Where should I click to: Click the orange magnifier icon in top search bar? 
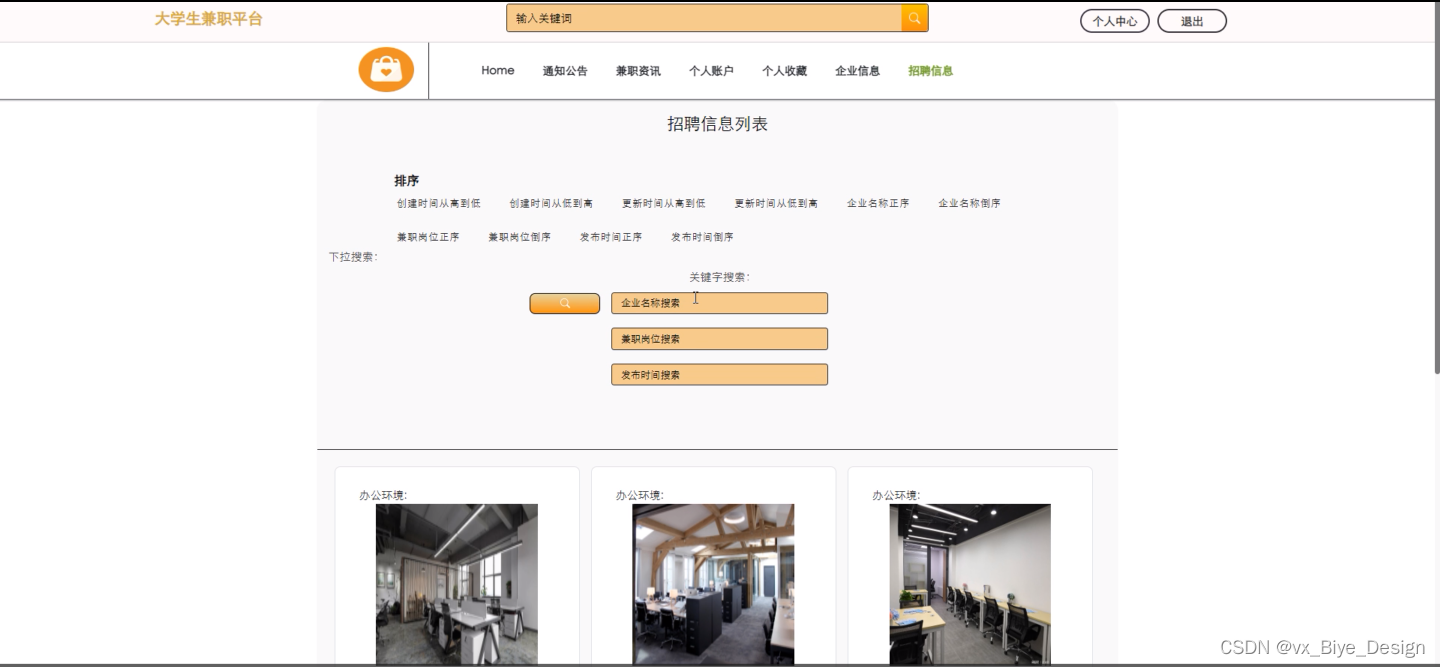pos(915,18)
